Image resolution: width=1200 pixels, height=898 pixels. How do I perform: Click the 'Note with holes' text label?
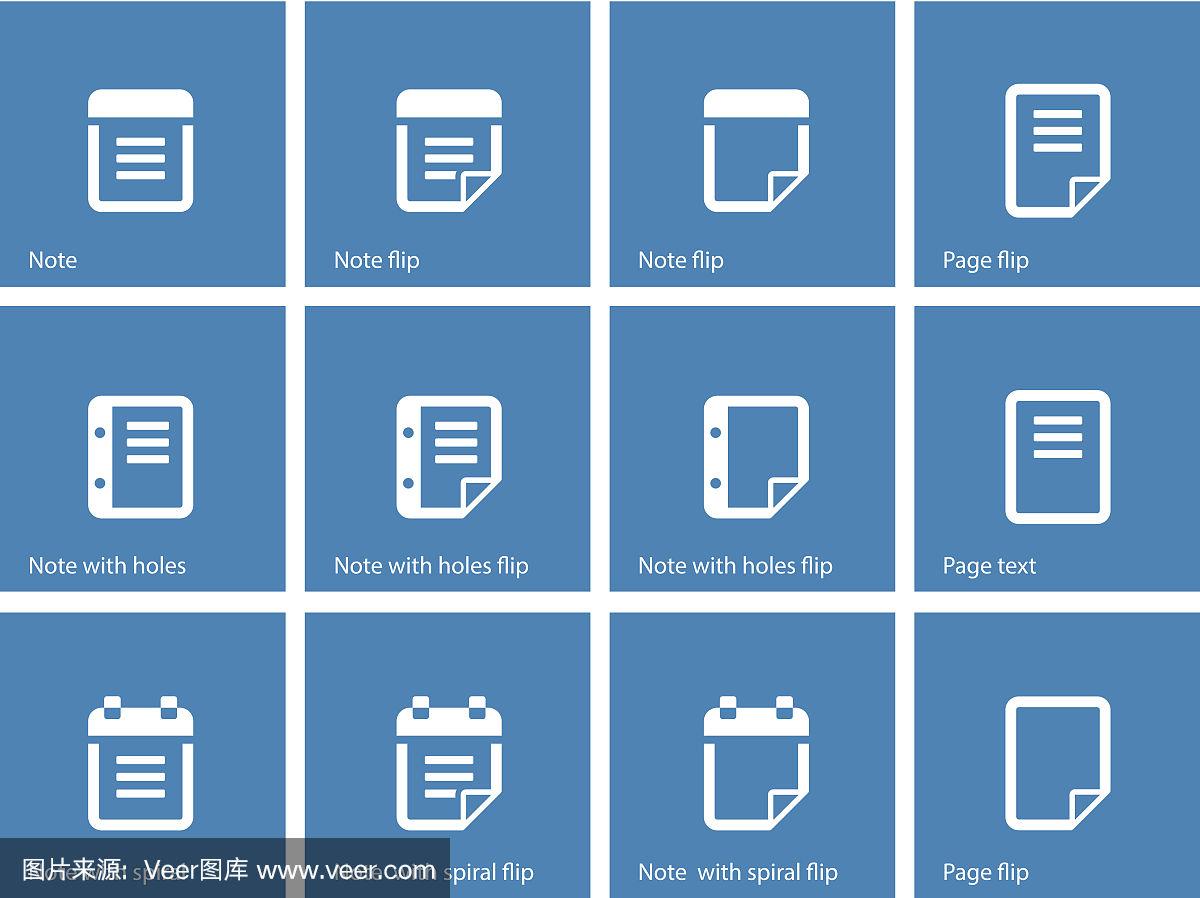pyautogui.click(x=107, y=566)
